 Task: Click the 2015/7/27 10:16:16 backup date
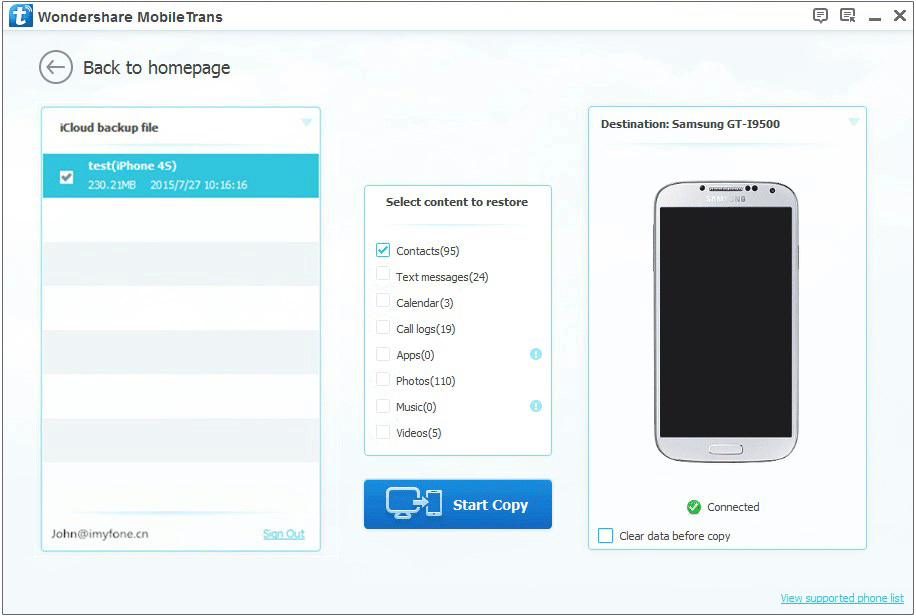click(x=199, y=185)
